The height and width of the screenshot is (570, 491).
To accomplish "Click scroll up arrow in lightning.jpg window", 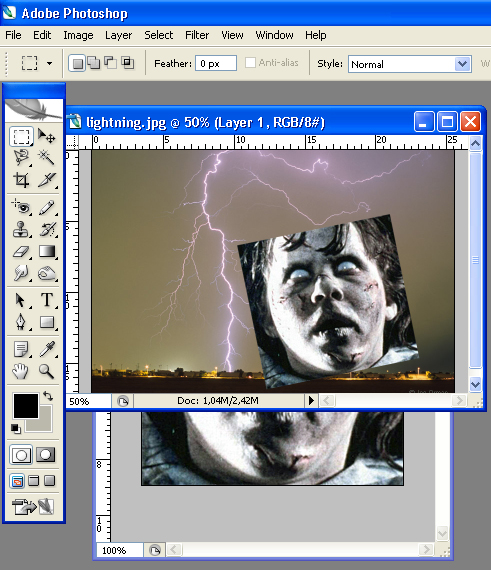I will [x=475, y=144].
